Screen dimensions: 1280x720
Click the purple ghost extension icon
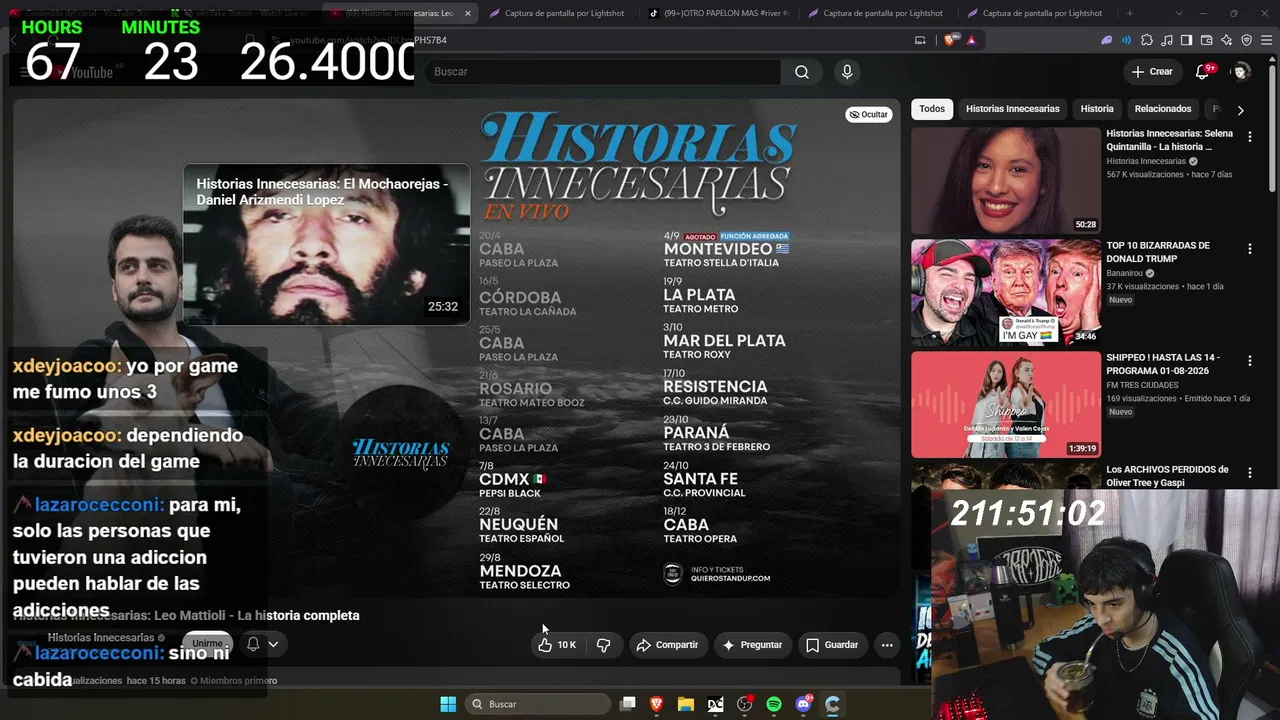(x=1107, y=40)
